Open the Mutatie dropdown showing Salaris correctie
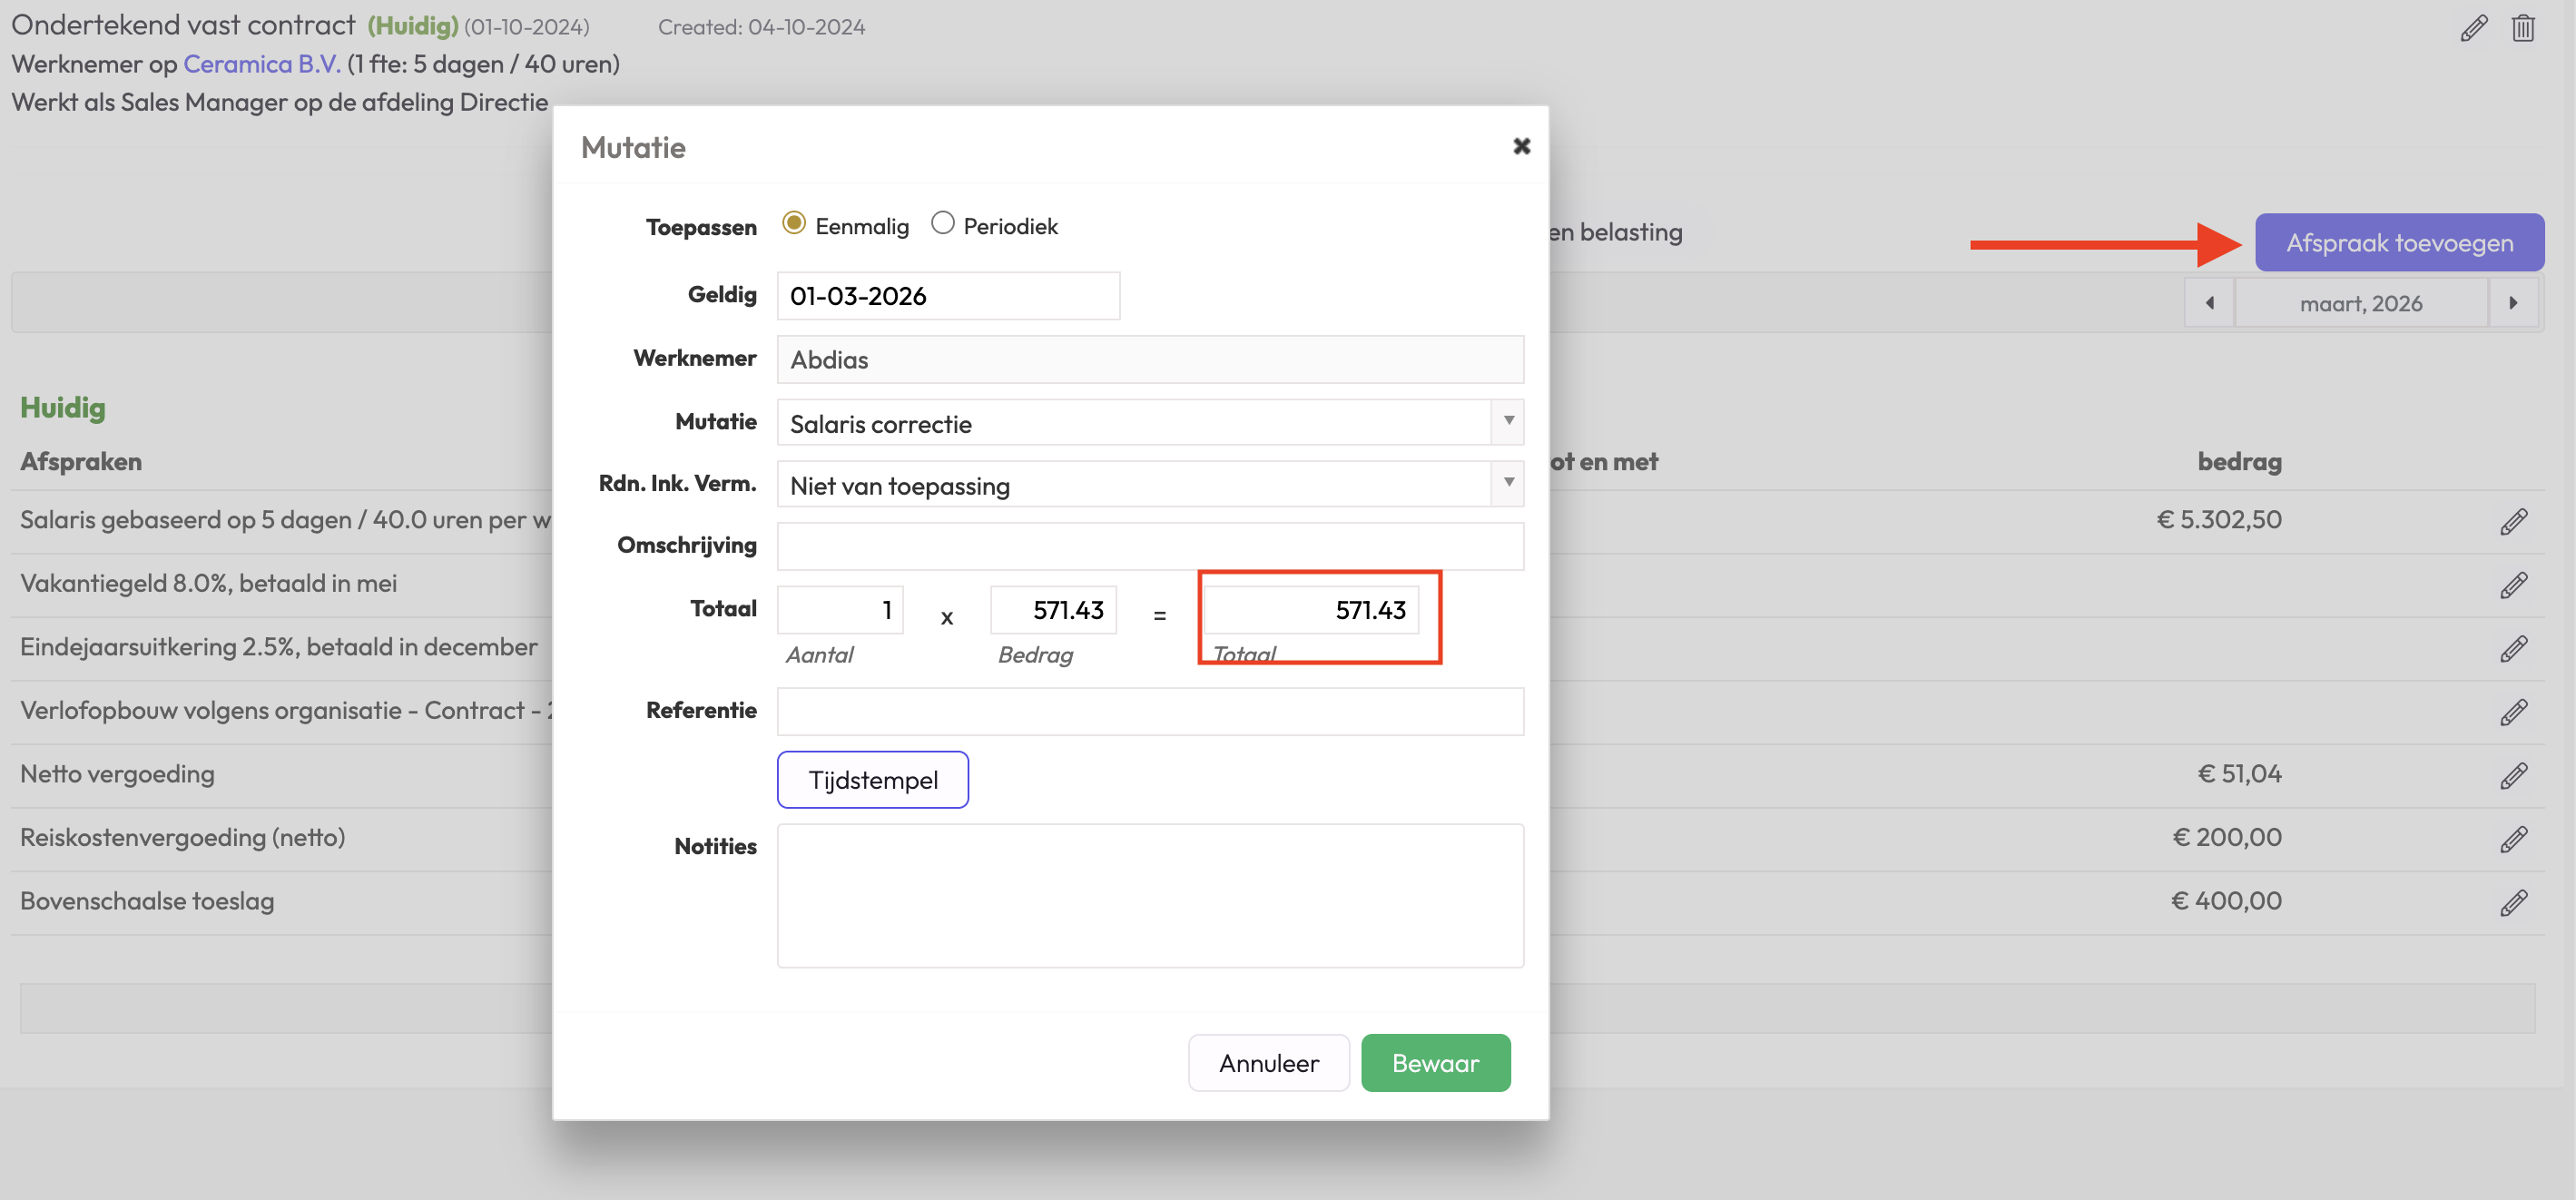2576x1200 pixels. pyautogui.click(x=1149, y=423)
